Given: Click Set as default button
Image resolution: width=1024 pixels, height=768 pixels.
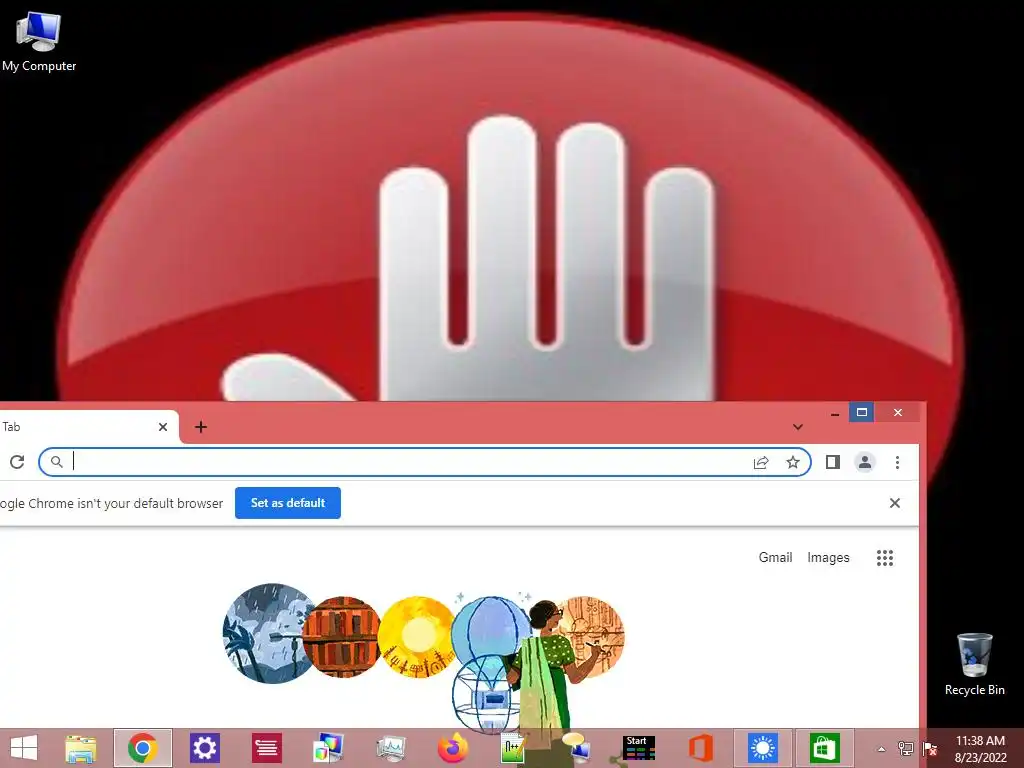Looking at the screenshot, I should (288, 503).
